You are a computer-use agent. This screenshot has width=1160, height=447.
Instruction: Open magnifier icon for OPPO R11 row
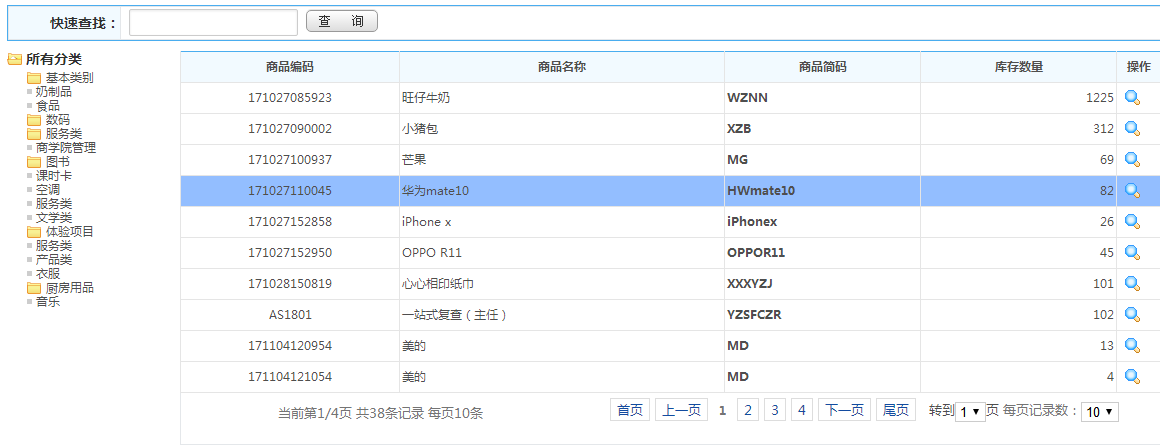(x=1132, y=252)
